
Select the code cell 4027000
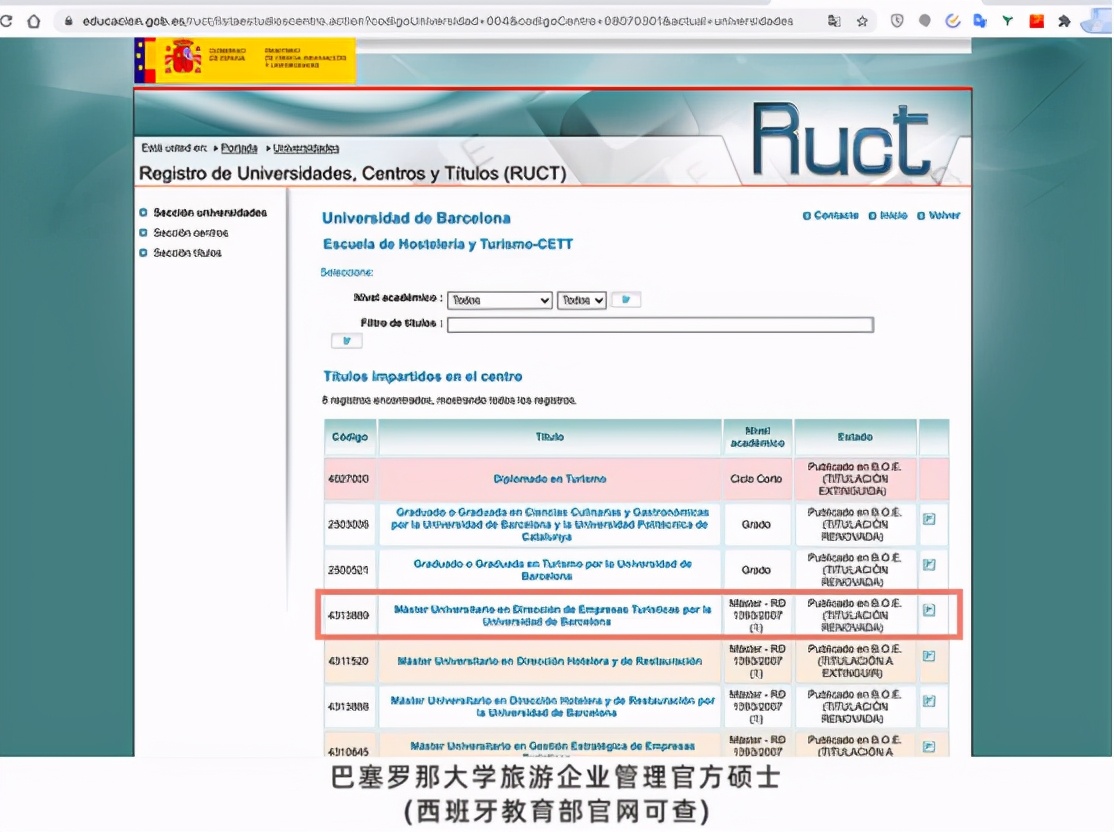349,479
